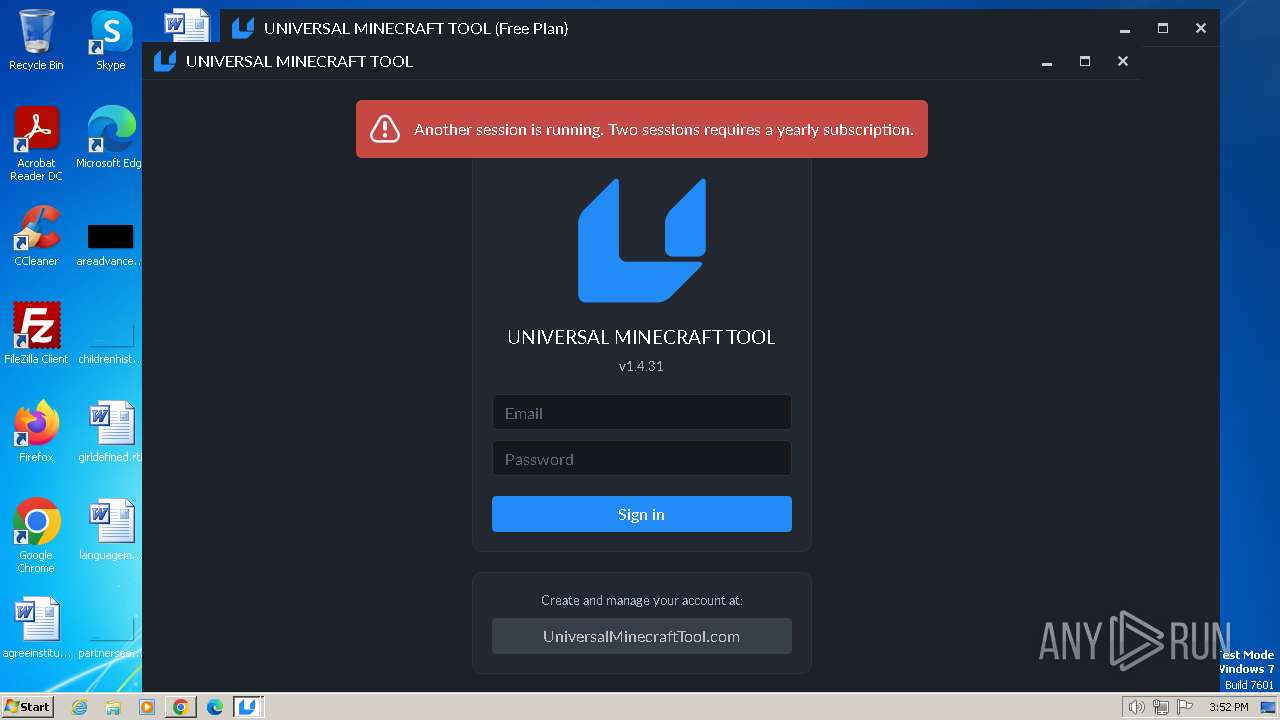1280x720 pixels.
Task: Click the volume speaker tray icon
Action: 1137,707
